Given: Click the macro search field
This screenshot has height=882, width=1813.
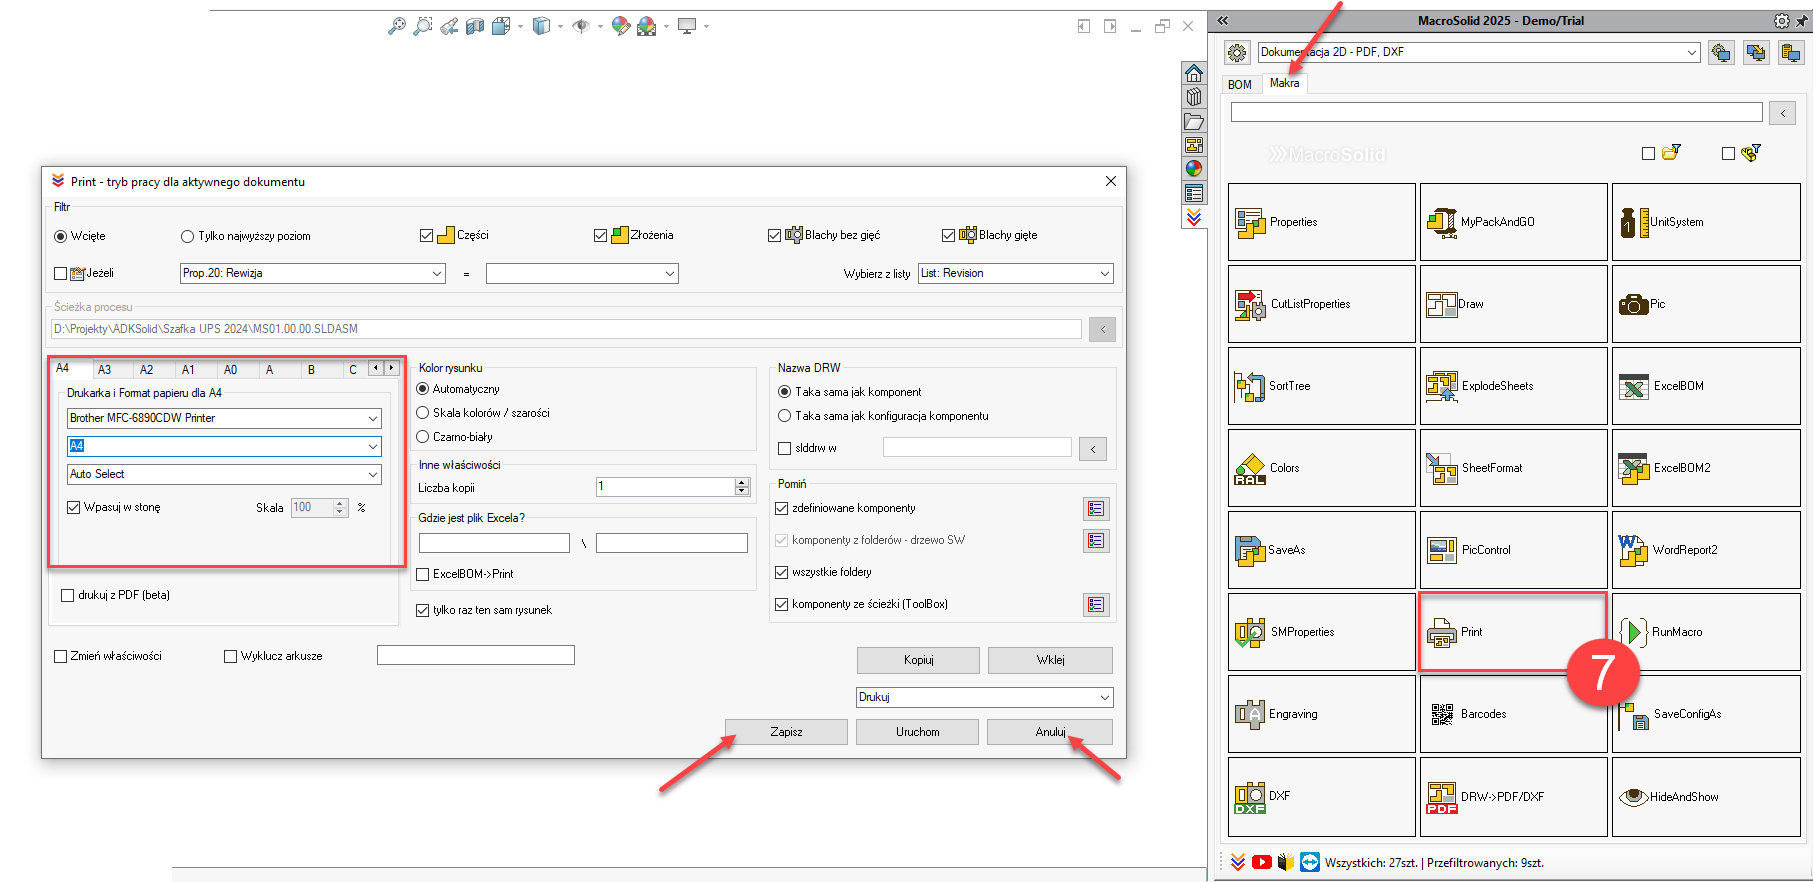Looking at the screenshot, I should [x=1496, y=112].
